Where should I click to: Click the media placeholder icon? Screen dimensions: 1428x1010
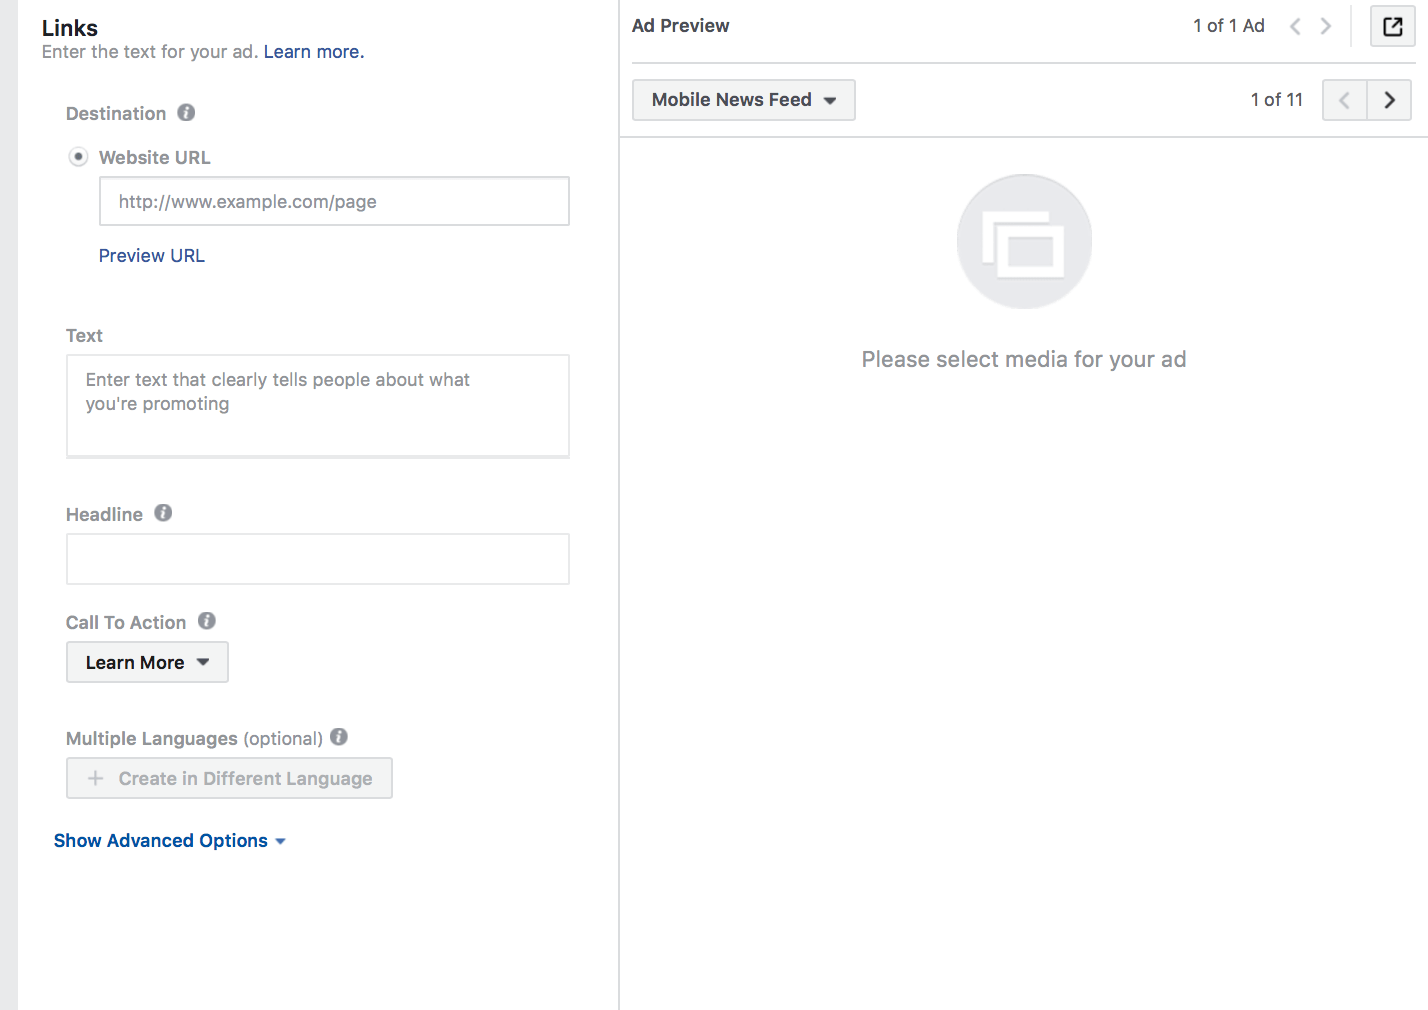click(x=1024, y=241)
